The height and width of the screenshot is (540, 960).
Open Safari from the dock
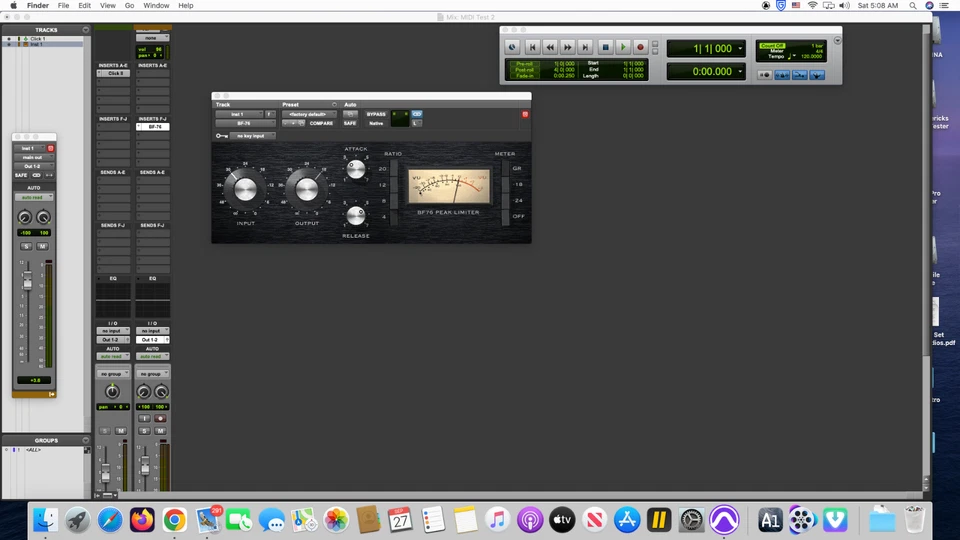pyautogui.click(x=110, y=520)
